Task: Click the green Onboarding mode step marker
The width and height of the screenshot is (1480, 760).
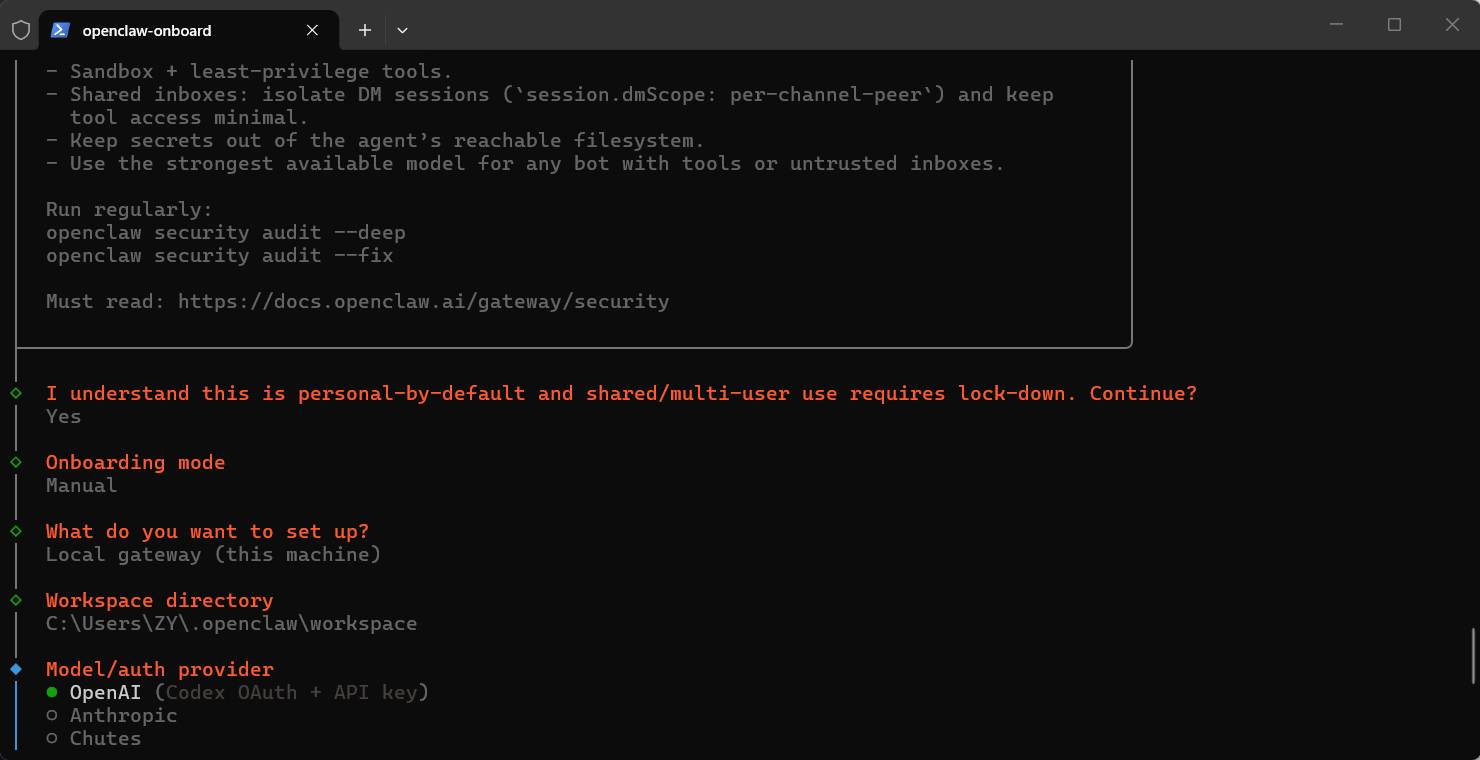Action: click(16, 462)
